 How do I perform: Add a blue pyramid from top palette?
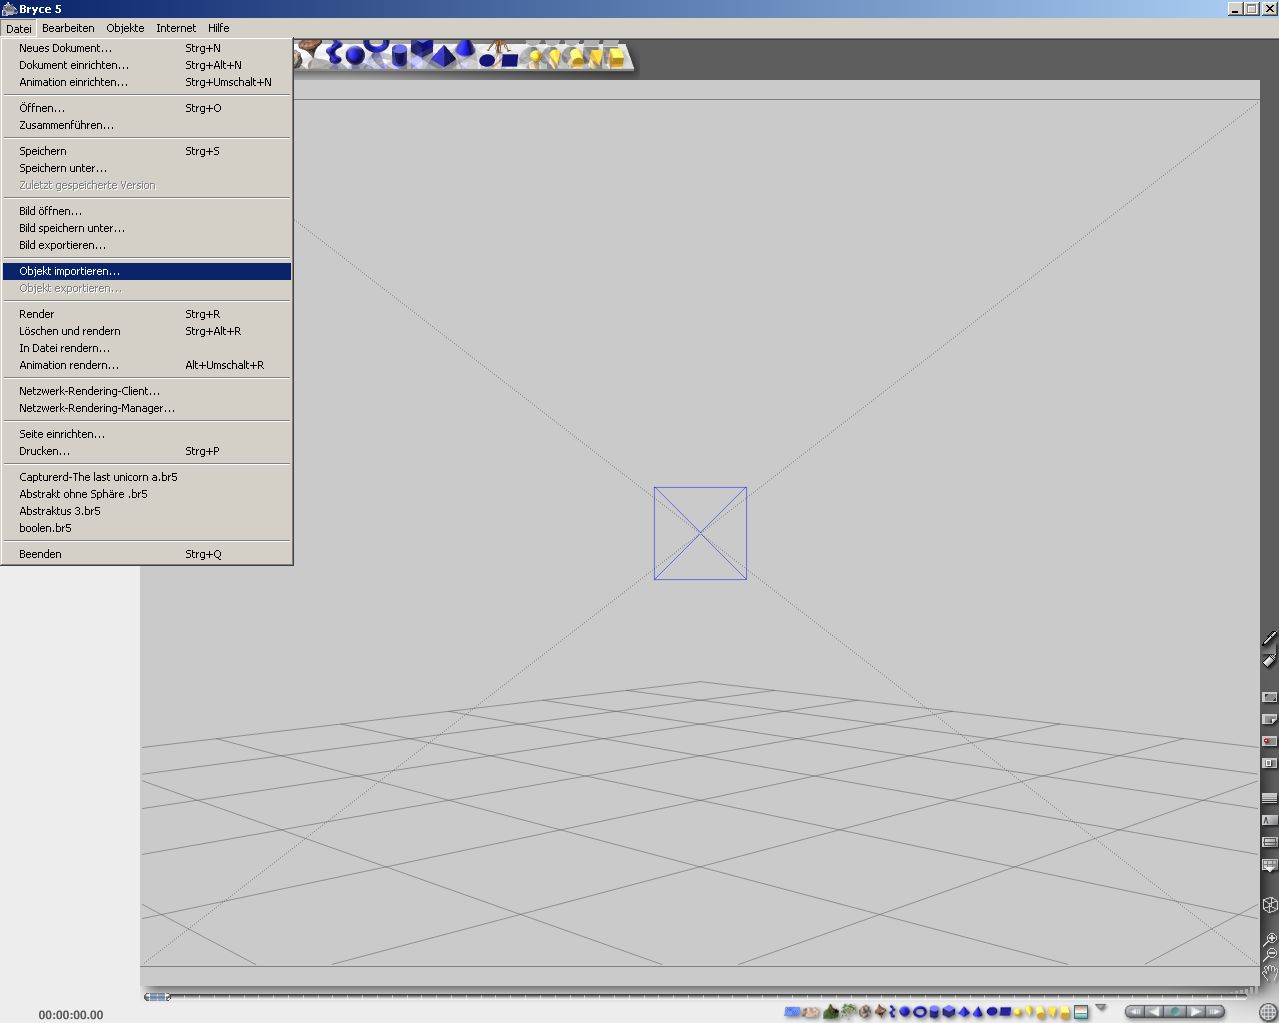coord(444,56)
